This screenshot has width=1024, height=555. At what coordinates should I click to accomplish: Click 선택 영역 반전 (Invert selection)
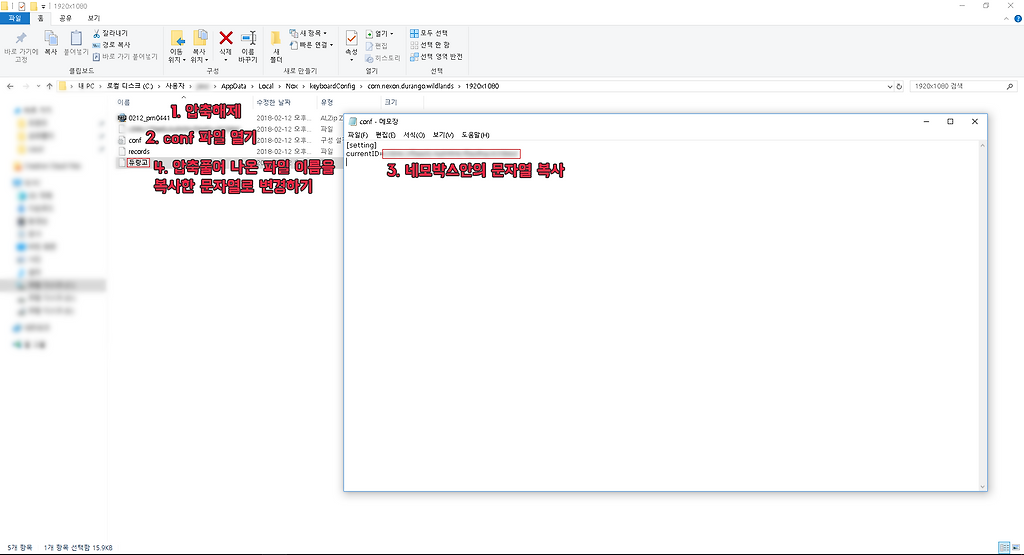click(436, 57)
